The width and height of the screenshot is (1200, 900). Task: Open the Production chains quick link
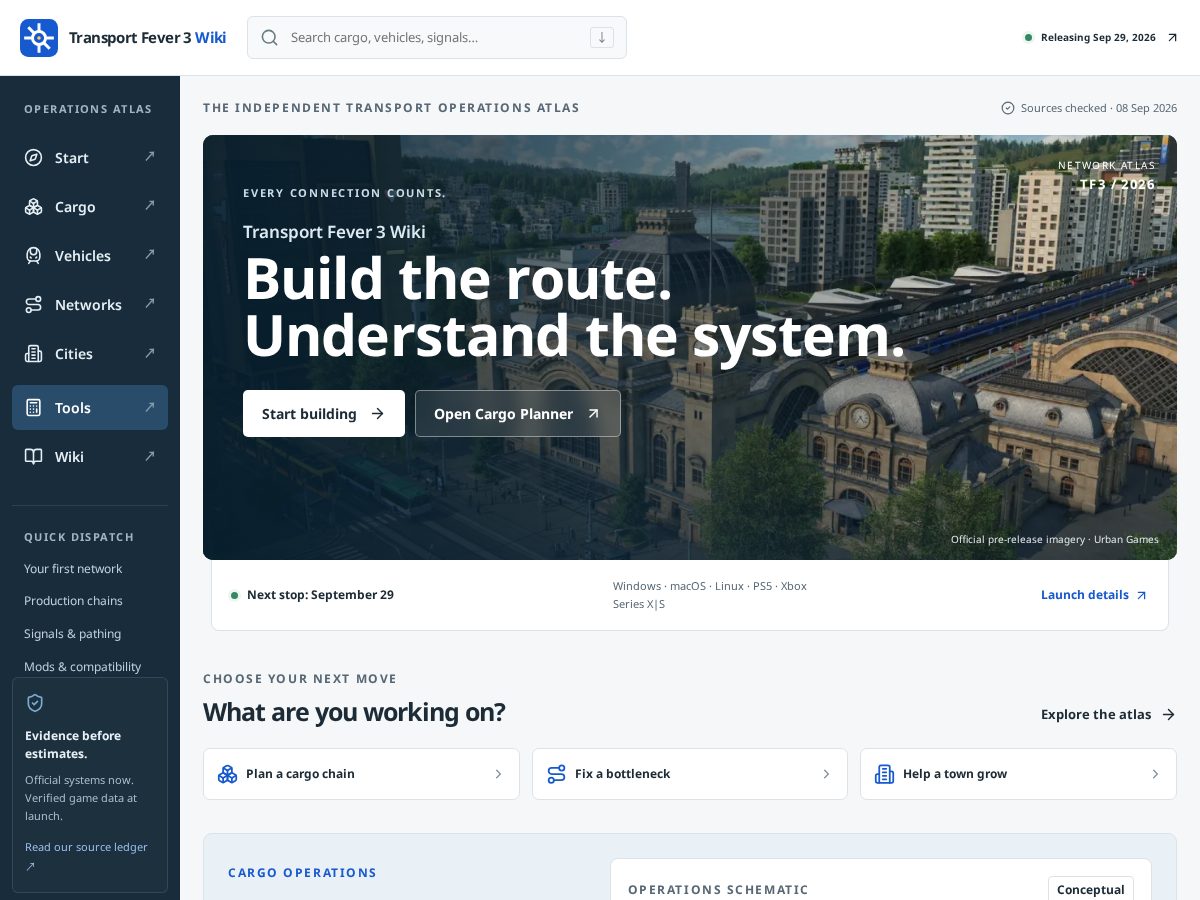[73, 601]
